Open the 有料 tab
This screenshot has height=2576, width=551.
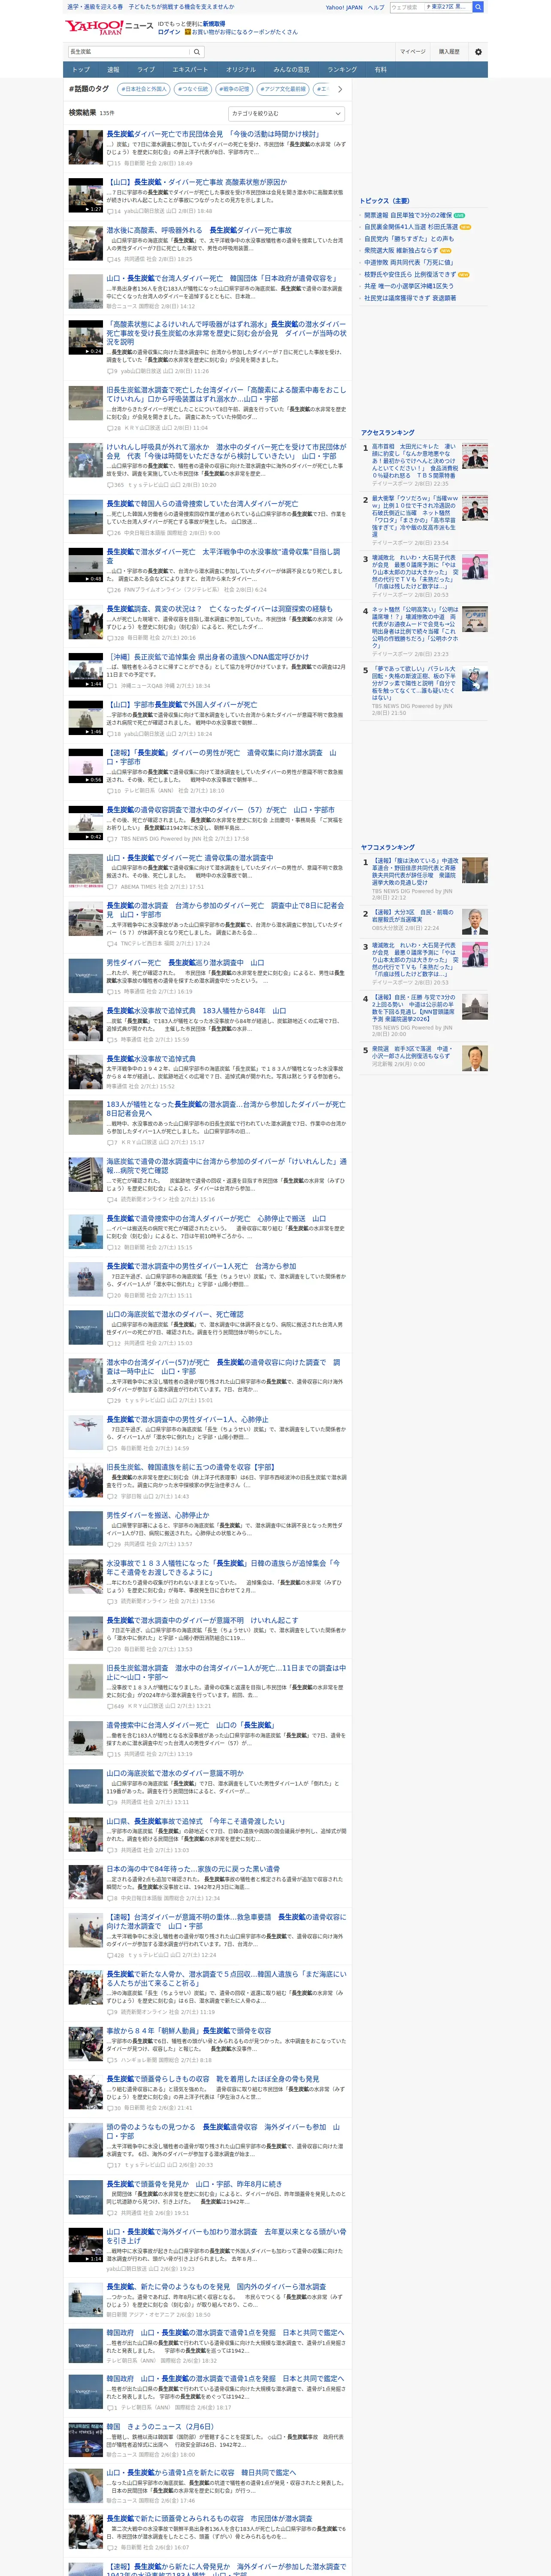pyautogui.click(x=380, y=70)
